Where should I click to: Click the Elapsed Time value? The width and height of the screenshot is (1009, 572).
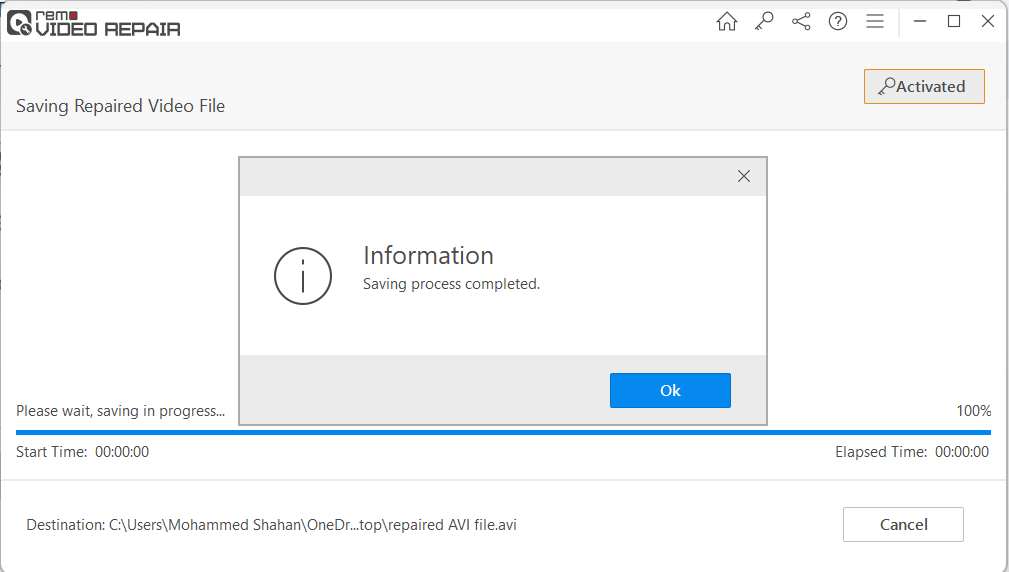tap(962, 452)
